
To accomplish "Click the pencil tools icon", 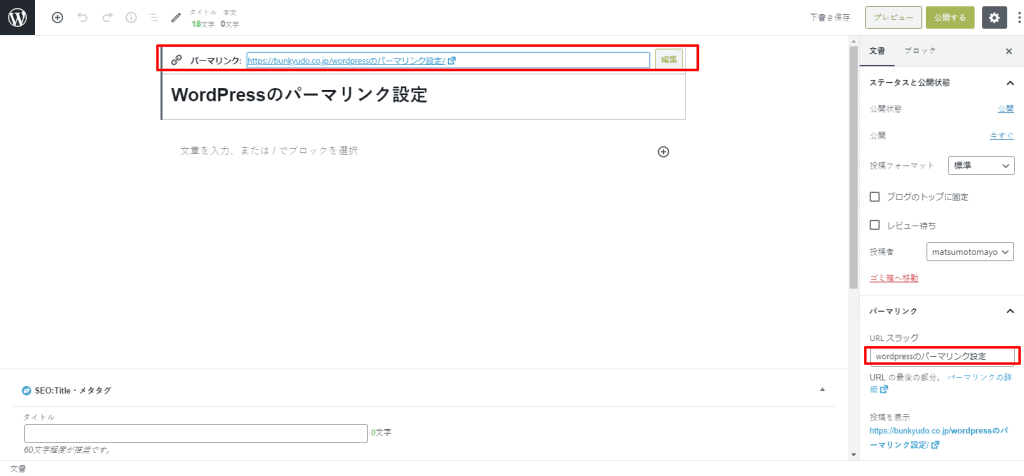I will (177, 17).
